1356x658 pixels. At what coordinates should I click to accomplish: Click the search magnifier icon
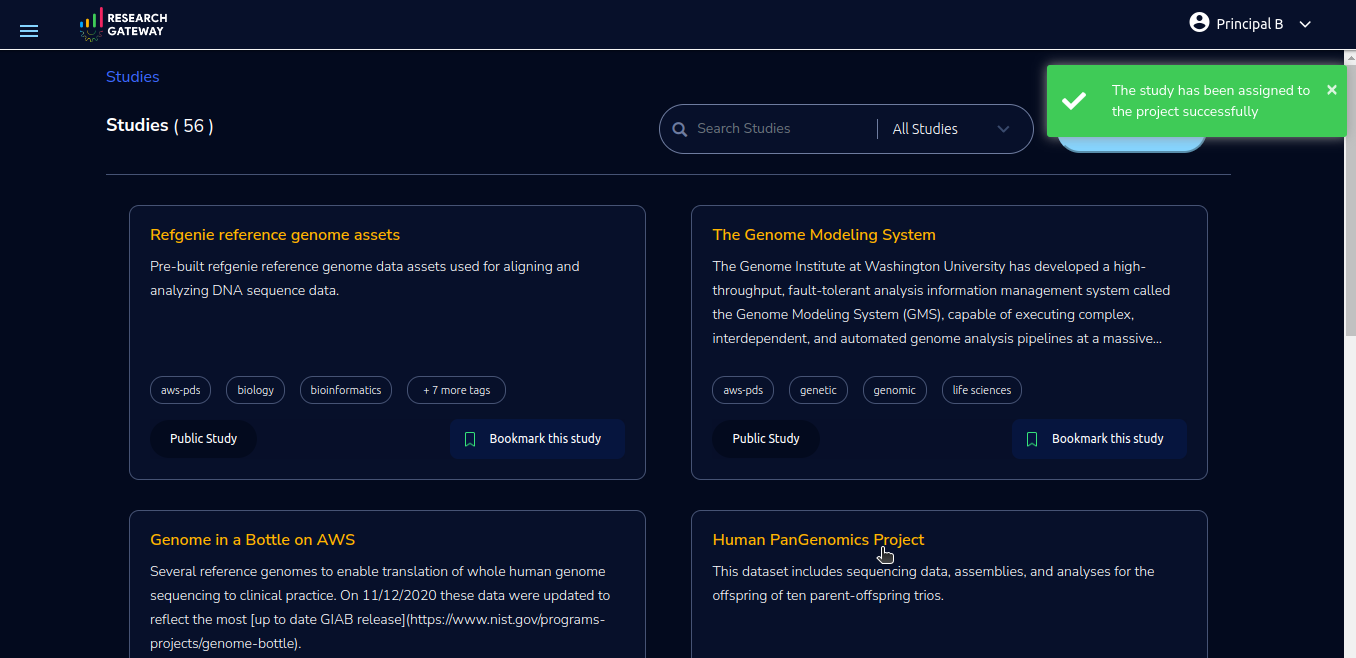[x=680, y=129]
